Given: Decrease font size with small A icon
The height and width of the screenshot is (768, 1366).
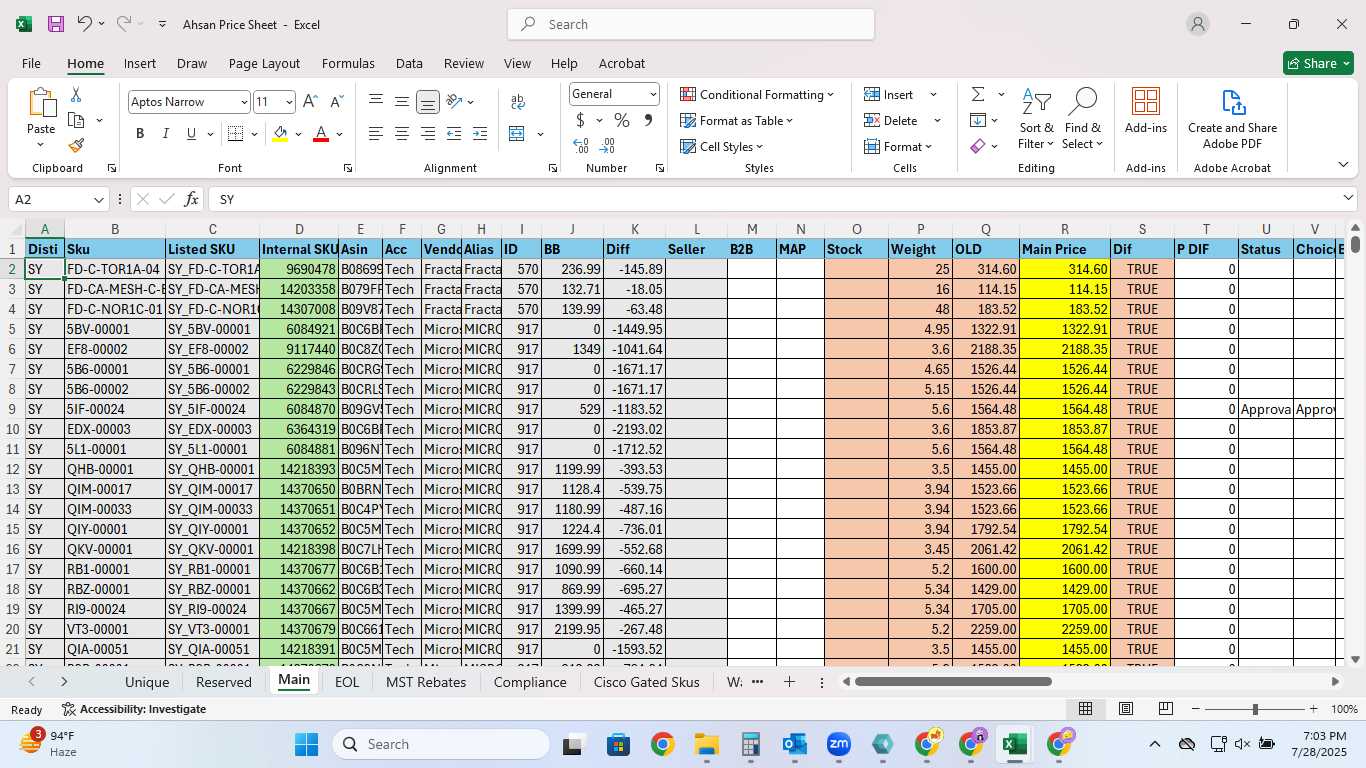Looking at the screenshot, I should tap(336, 102).
